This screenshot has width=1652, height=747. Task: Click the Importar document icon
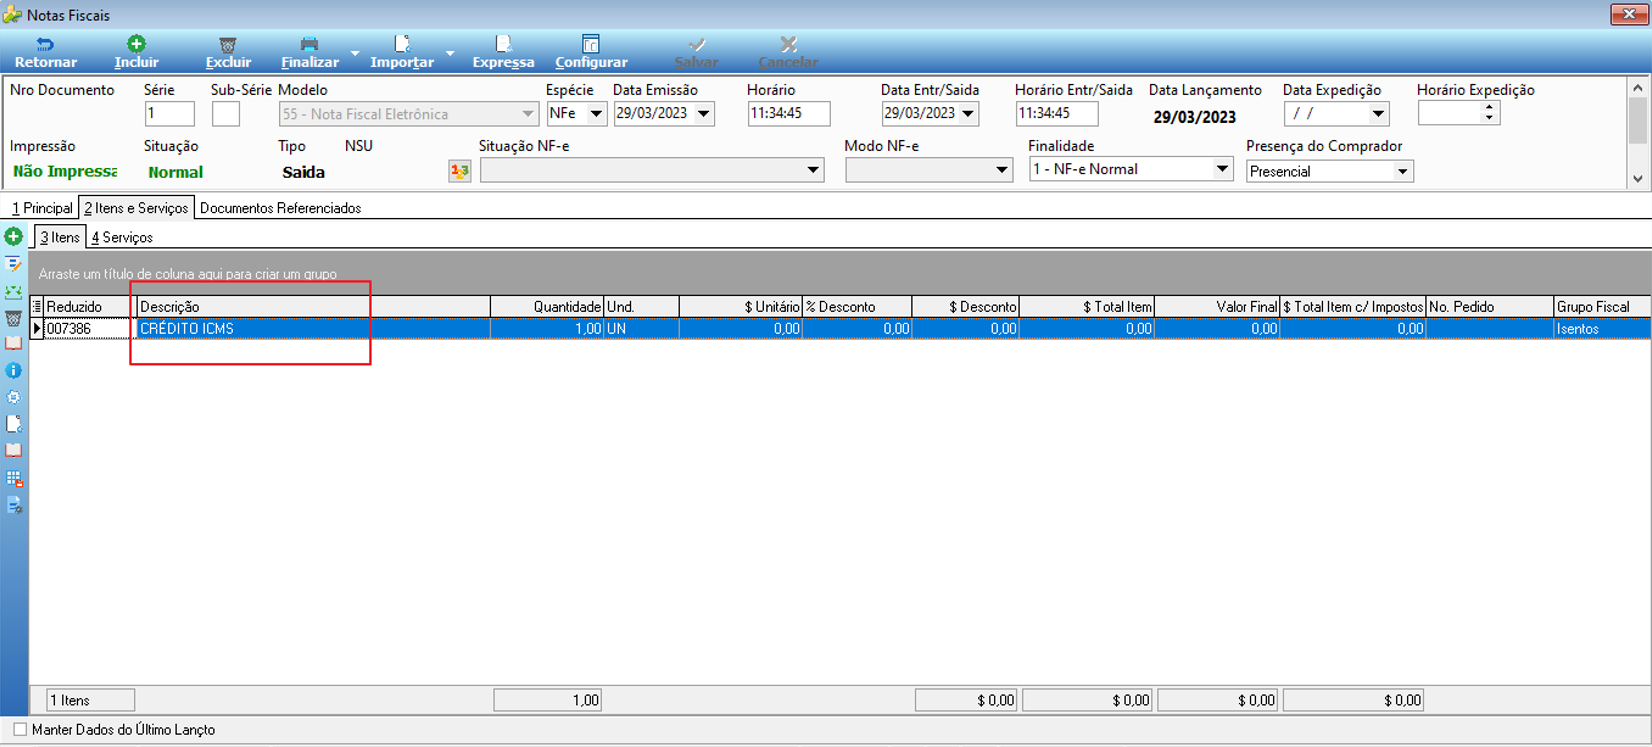(402, 44)
